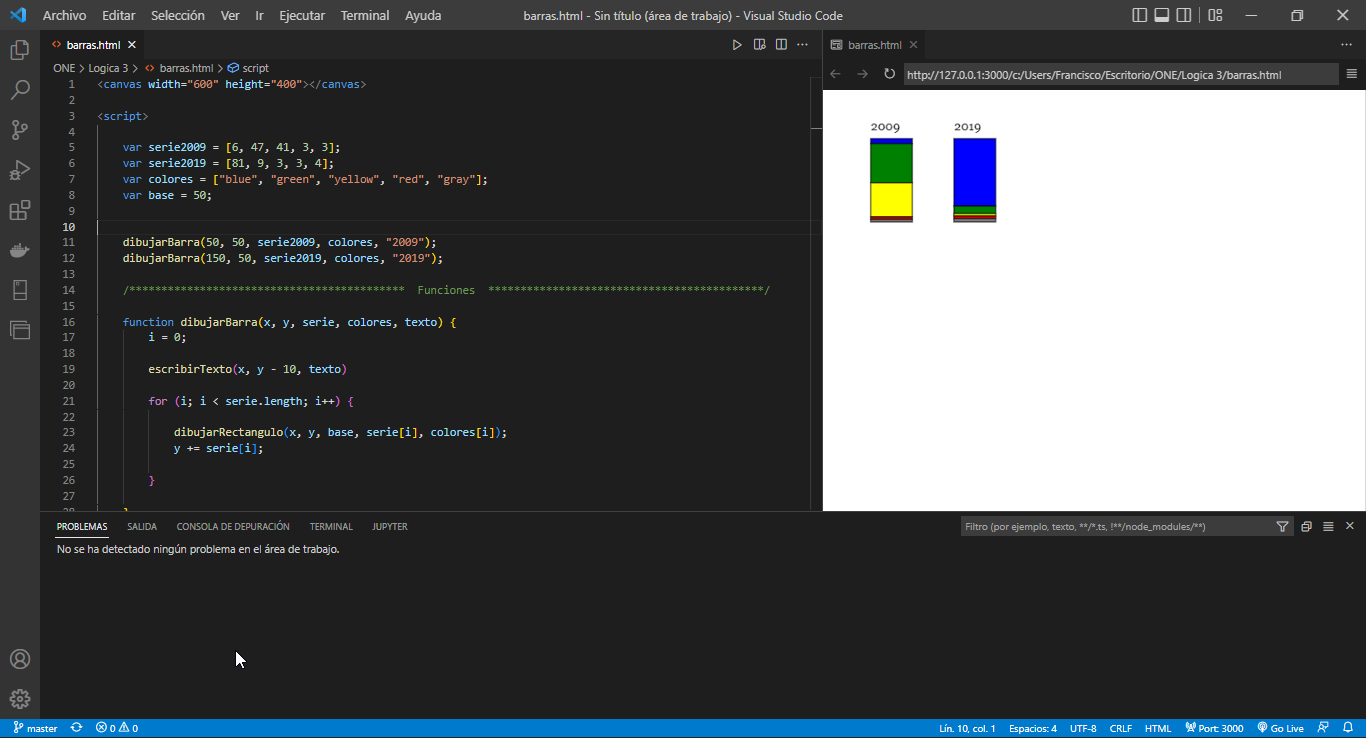Click the open preview to the side icon
Screen dimensions: 1366x738
pyautogui.click(x=759, y=45)
